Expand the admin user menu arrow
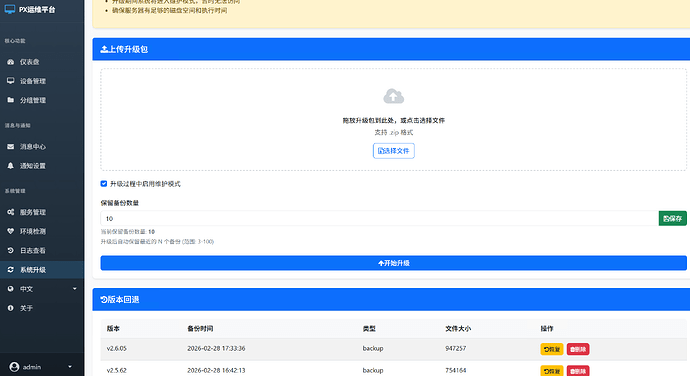The height and width of the screenshot is (376, 690). (70, 367)
